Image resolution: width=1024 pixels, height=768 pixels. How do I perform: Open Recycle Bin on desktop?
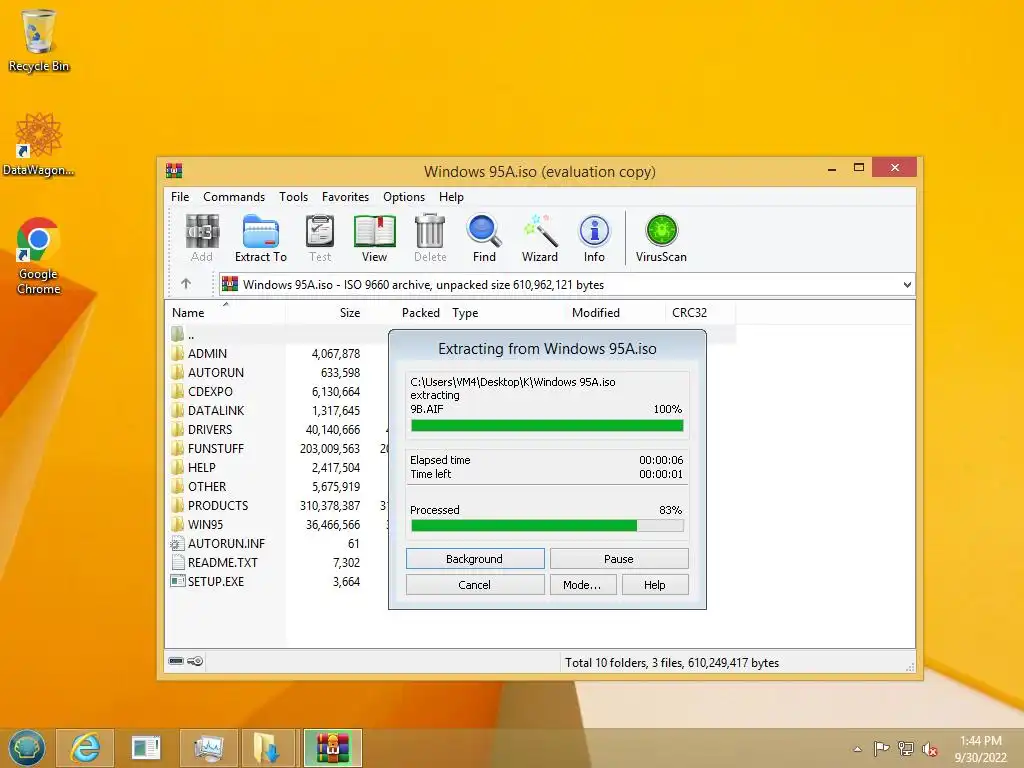coord(39,40)
